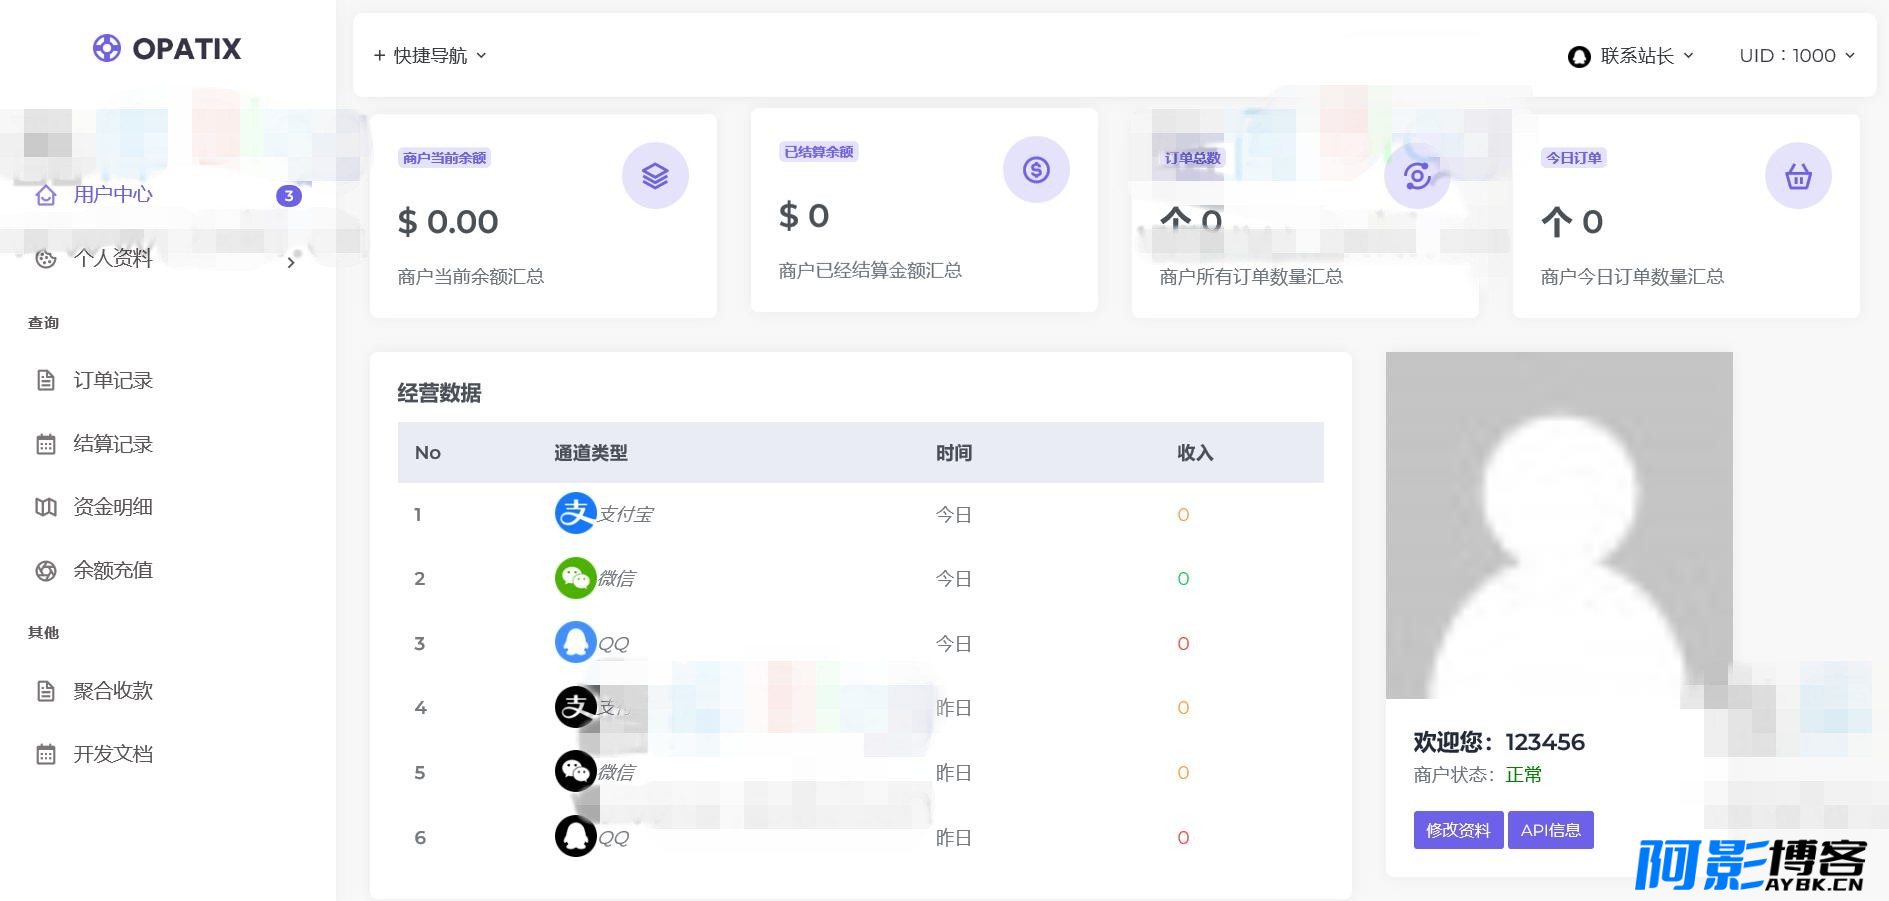Click the 欢迎您: 123456 greeting
This screenshot has width=1889, height=901.
point(1499,742)
